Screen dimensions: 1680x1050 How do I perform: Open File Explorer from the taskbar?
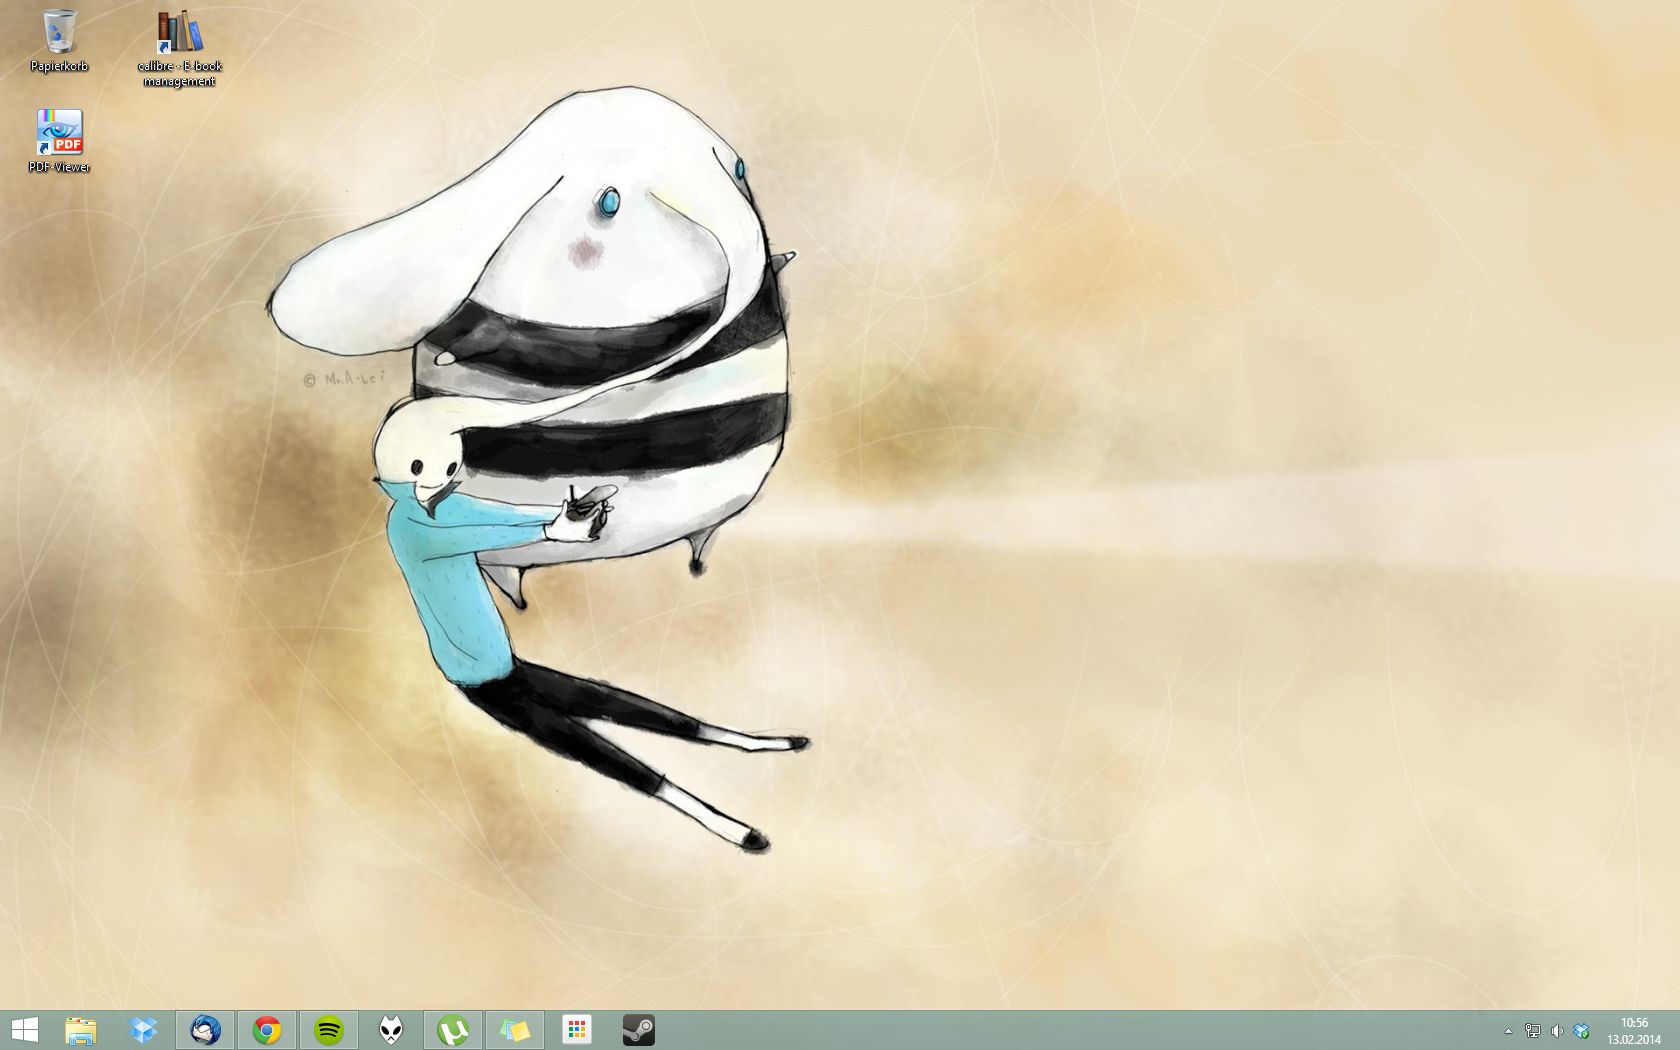[x=81, y=1030]
